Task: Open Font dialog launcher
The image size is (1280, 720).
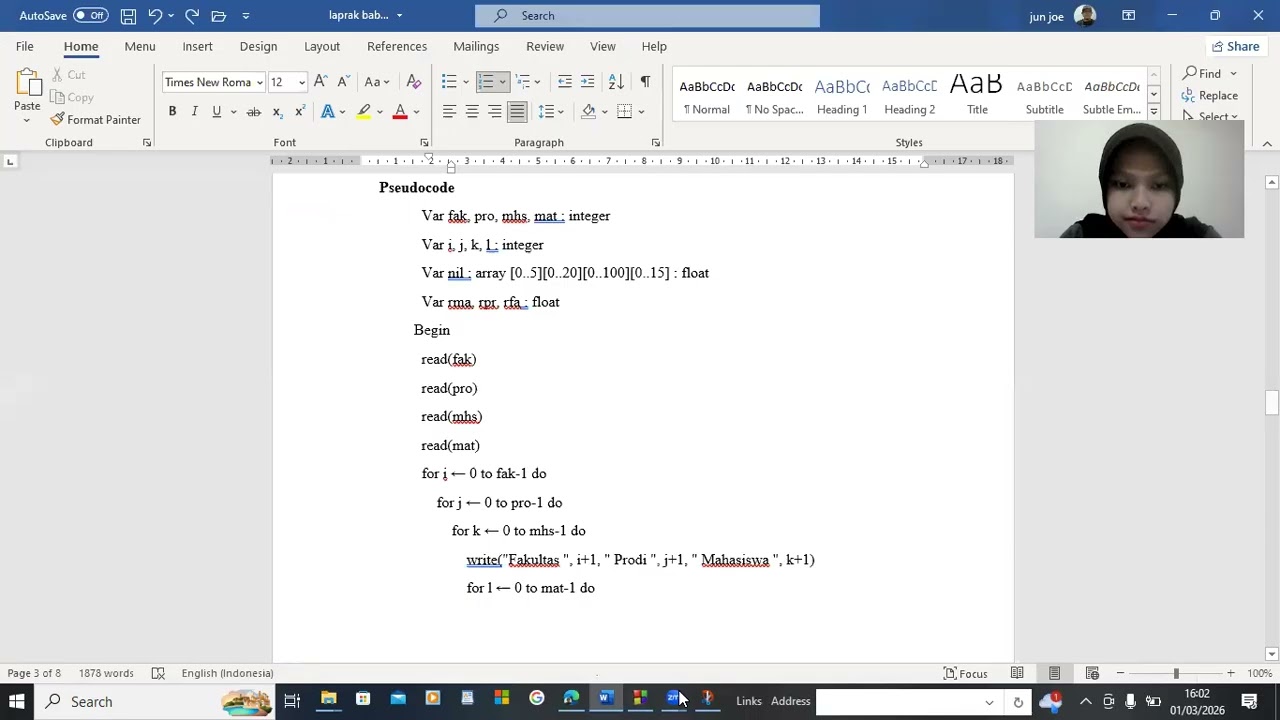Action: (x=424, y=143)
